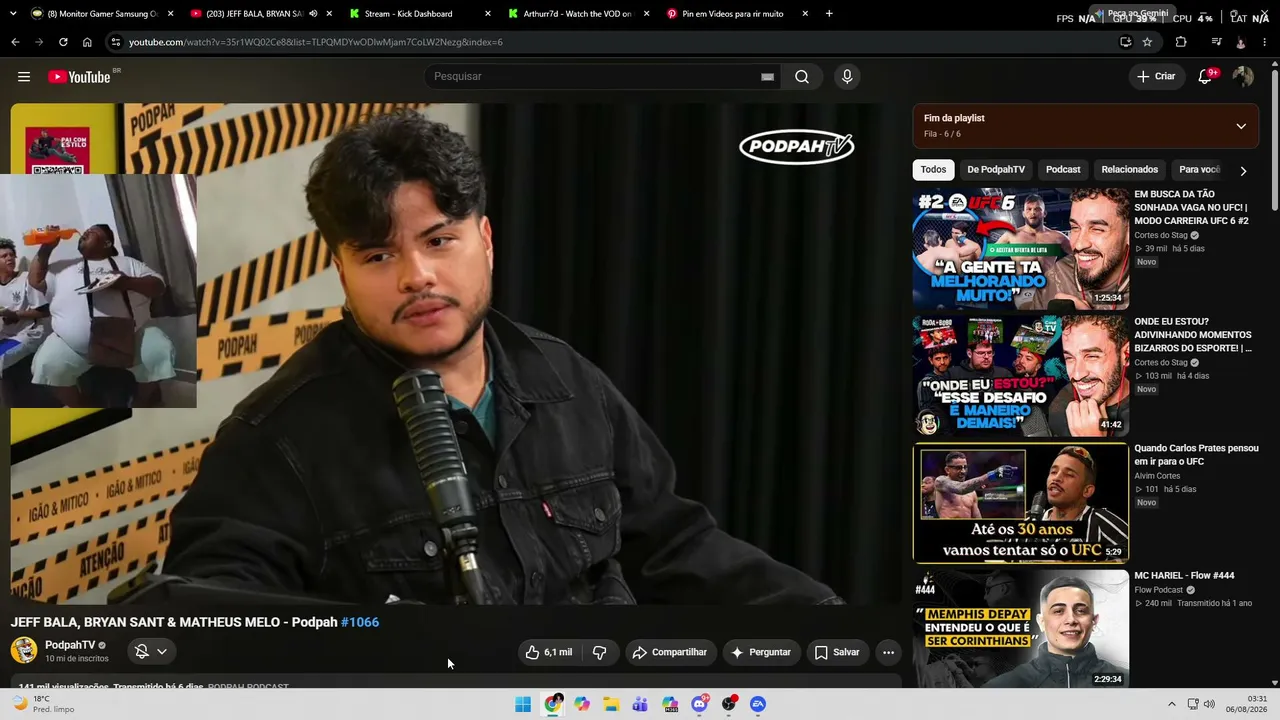Select the De PodpahTV filter chip
1280x720 pixels.
coord(996,170)
